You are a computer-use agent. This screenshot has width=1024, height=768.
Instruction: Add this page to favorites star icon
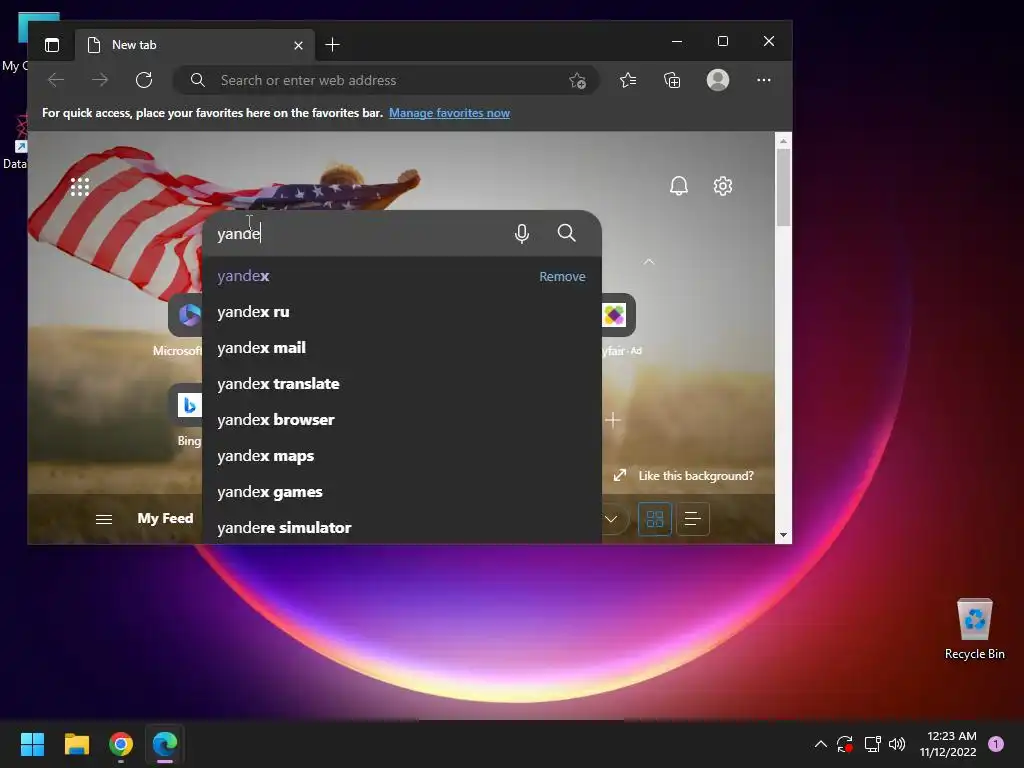577,80
